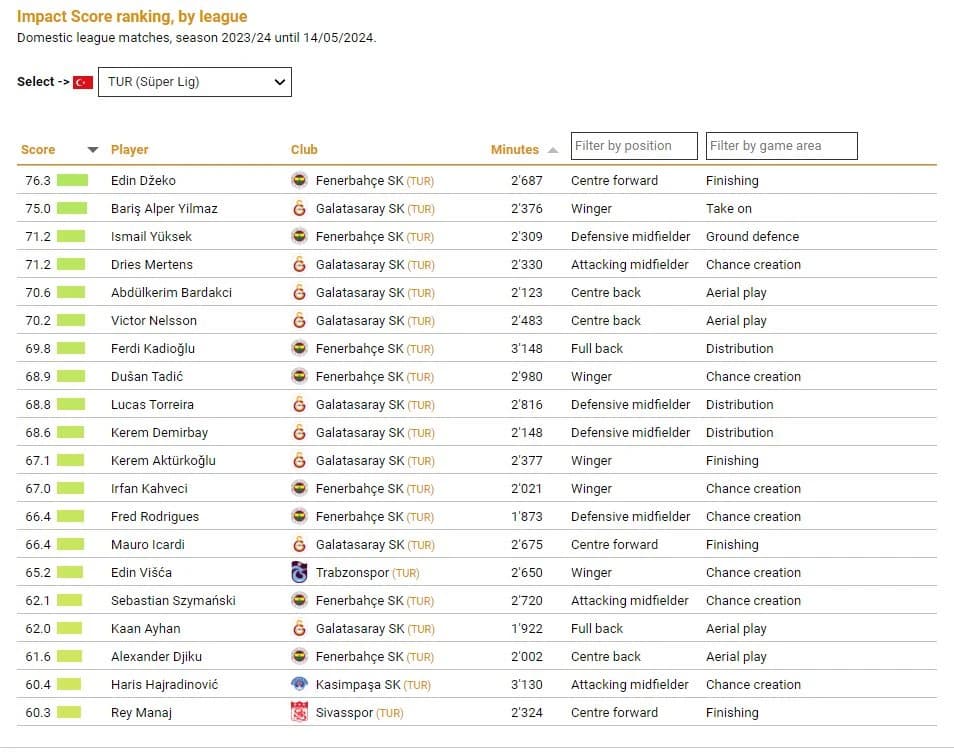Select player name Dries Mertens

(x=151, y=265)
